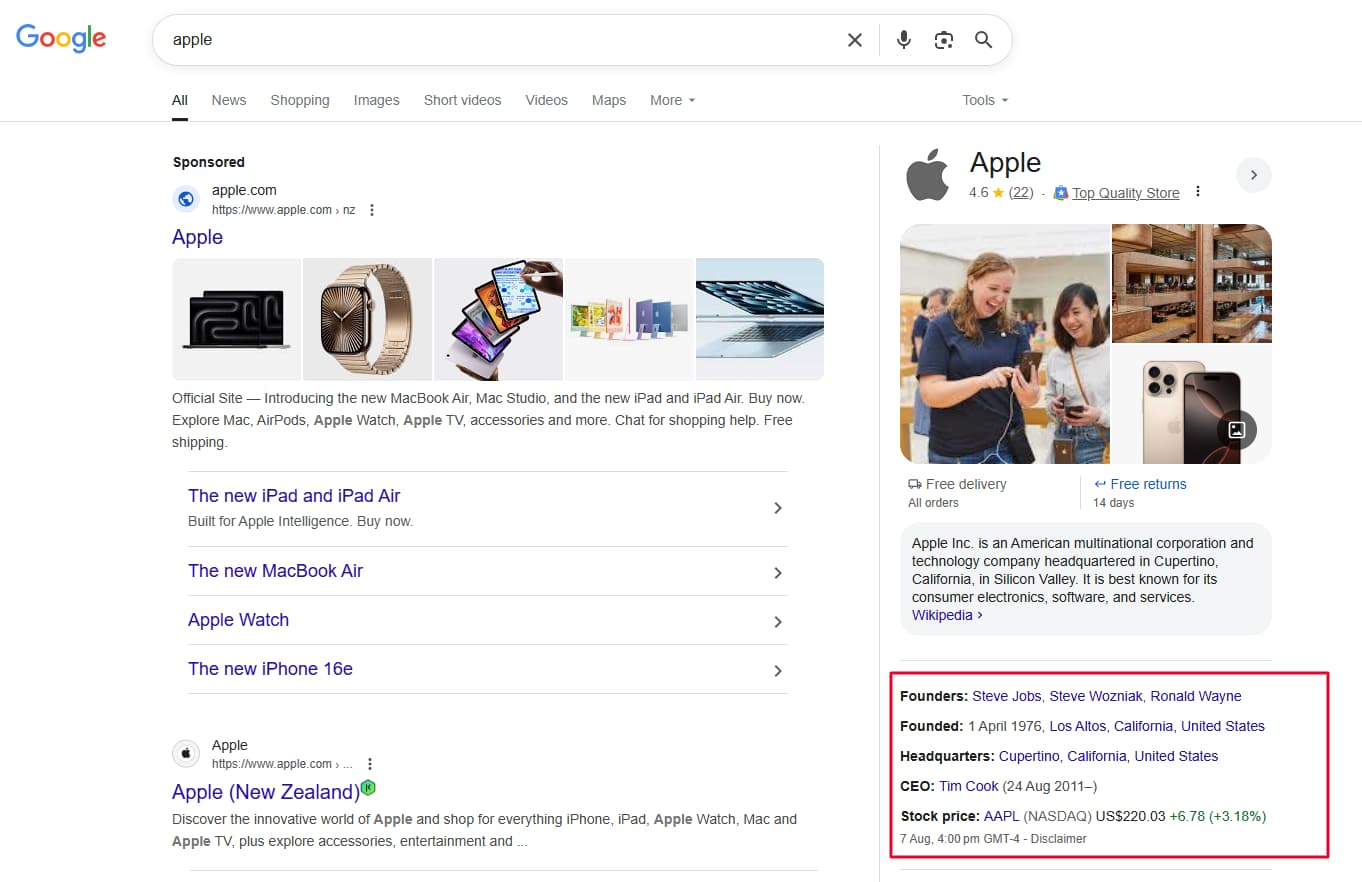1362x882 pixels.
Task: Open the three-dot menu on the Apple (New Zealand) result
Action: (x=371, y=763)
